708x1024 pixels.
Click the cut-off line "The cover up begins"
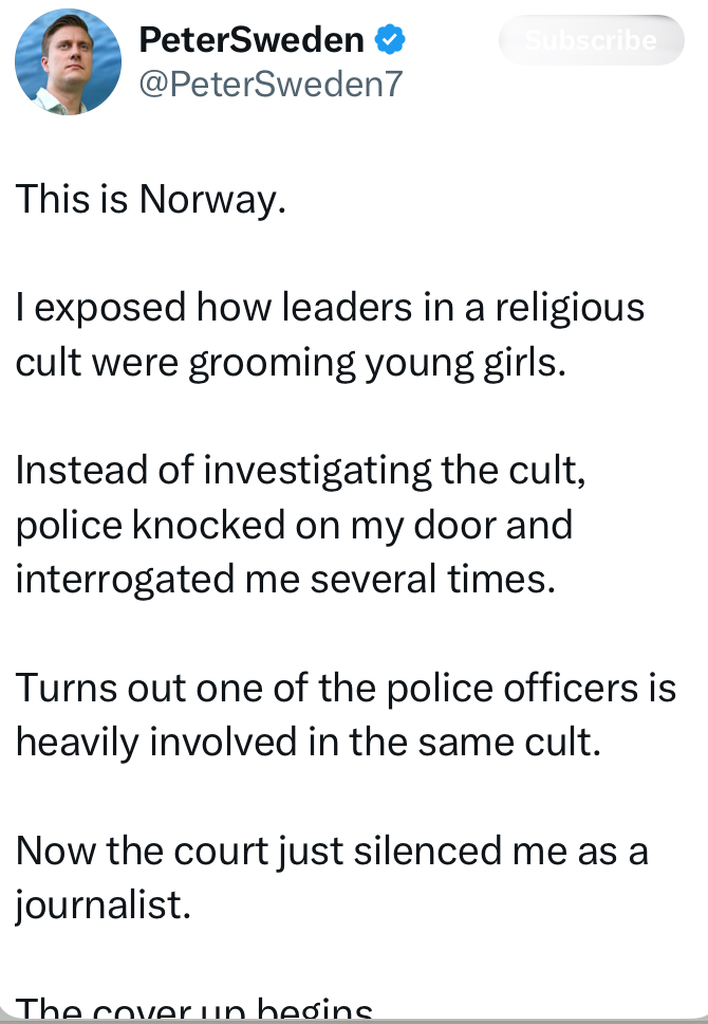click(195, 1010)
